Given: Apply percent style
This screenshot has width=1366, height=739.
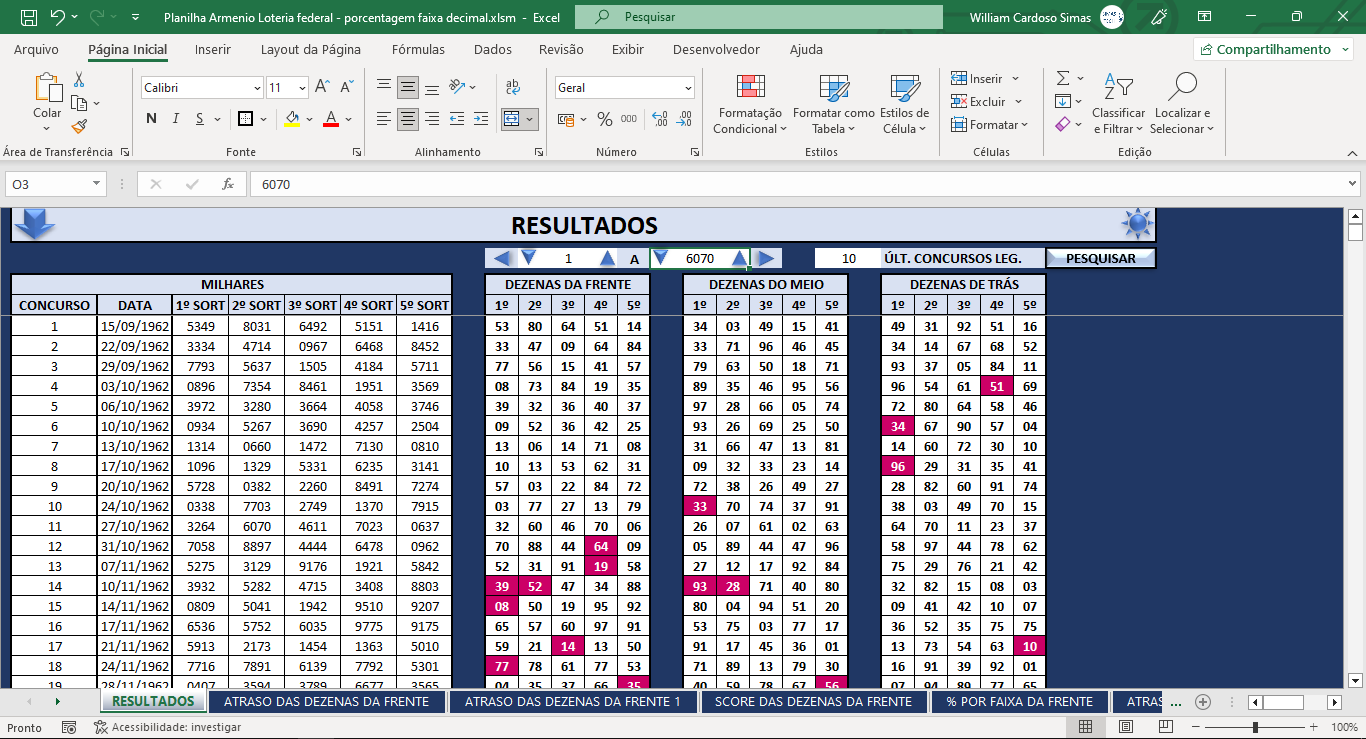Looking at the screenshot, I should coord(604,119).
